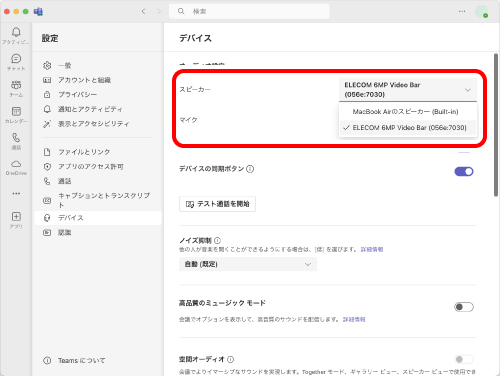Viewport: 500px width, 376px height.
Task: Click the 検索 search field
Action: click(249, 11)
